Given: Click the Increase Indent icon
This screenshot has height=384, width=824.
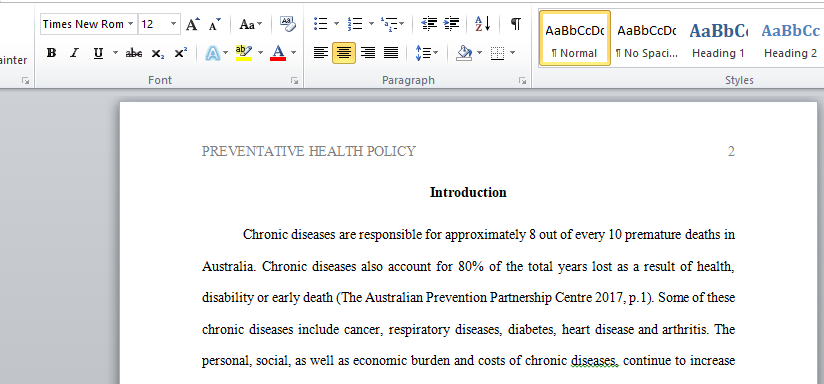Looking at the screenshot, I should (451, 24).
